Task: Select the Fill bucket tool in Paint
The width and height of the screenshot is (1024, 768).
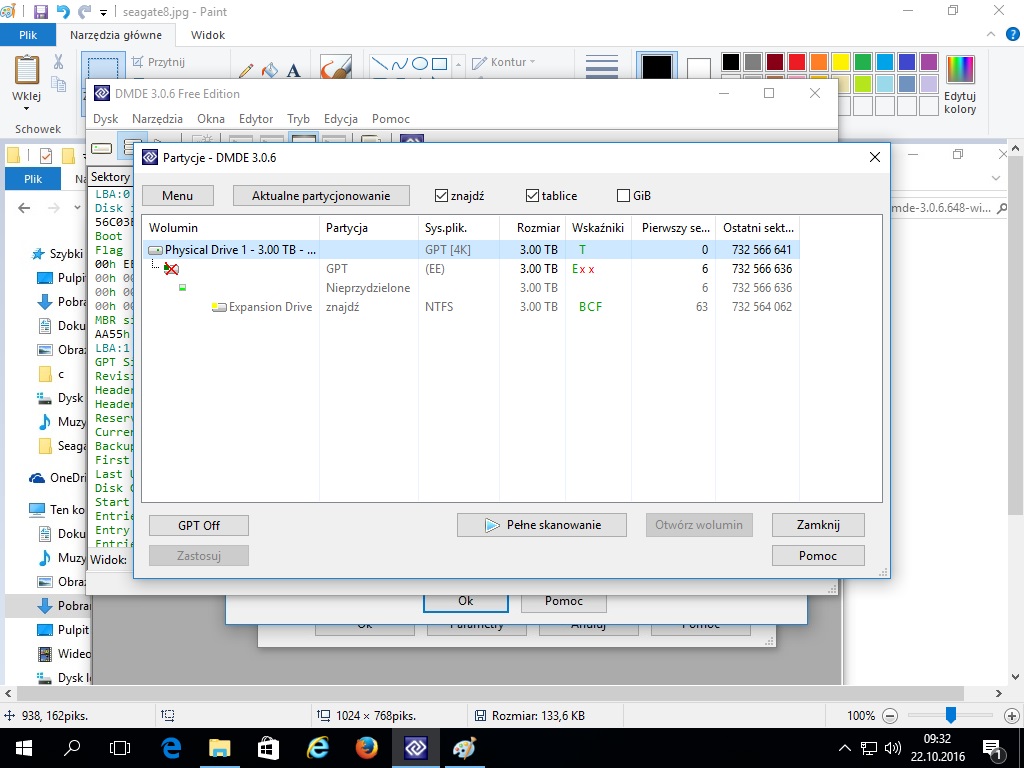Action: (270, 71)
